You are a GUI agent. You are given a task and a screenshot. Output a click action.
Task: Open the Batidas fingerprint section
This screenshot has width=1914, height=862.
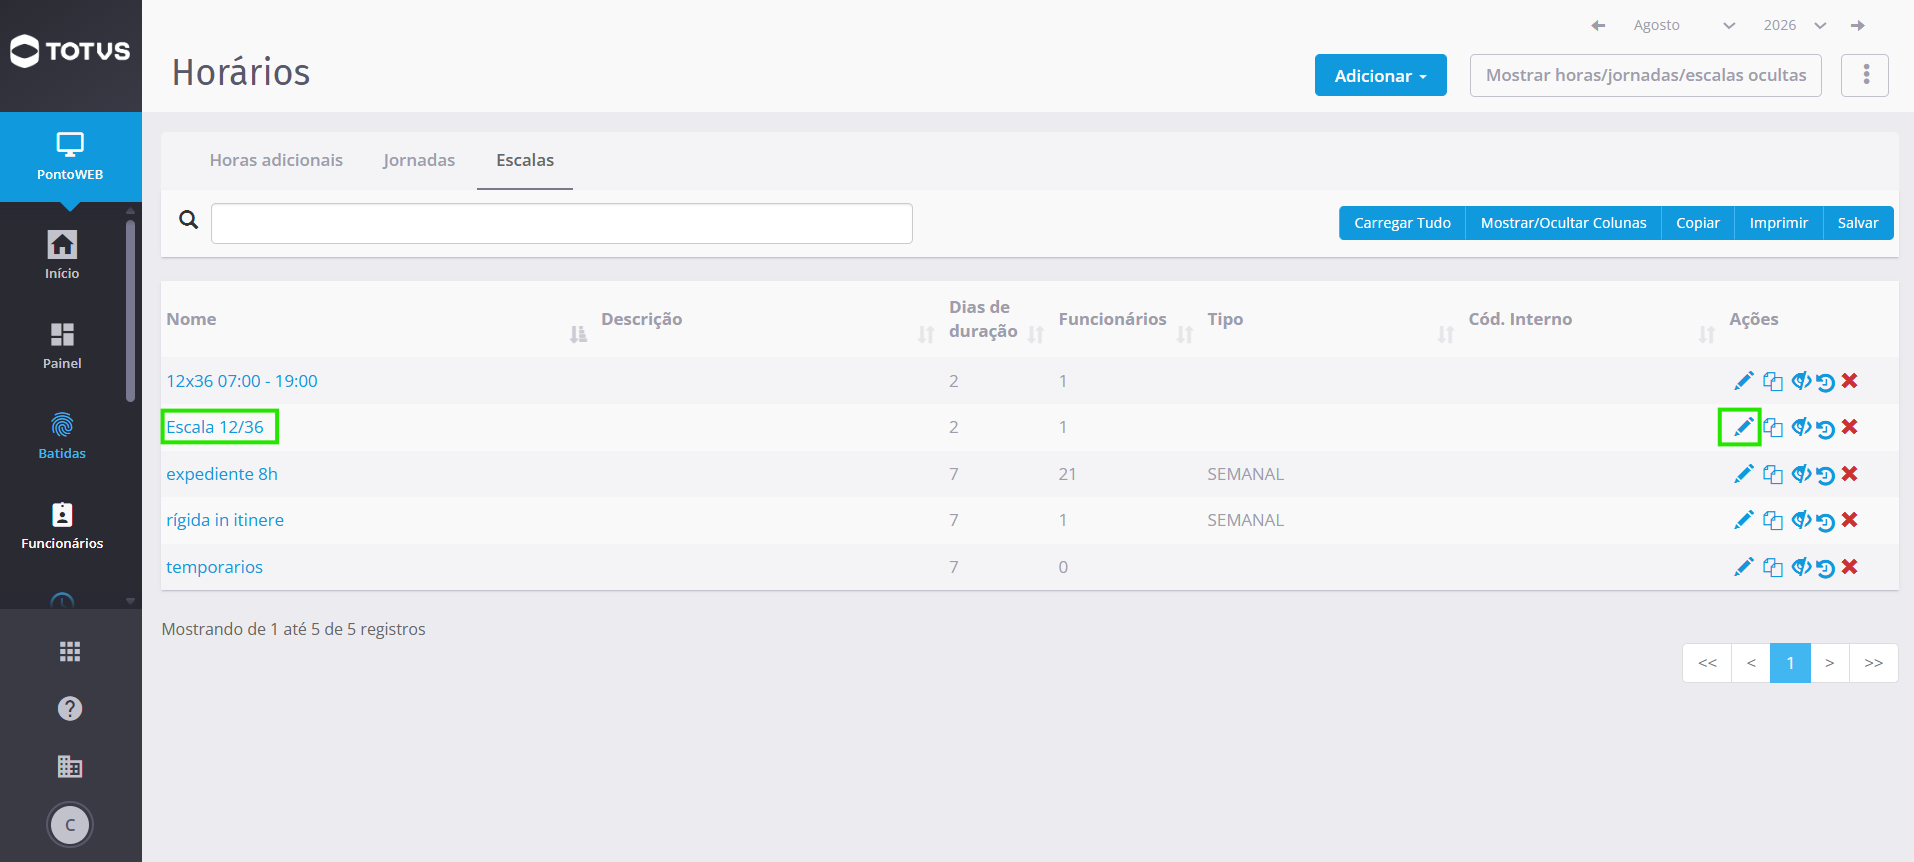(x=62, y=436)
